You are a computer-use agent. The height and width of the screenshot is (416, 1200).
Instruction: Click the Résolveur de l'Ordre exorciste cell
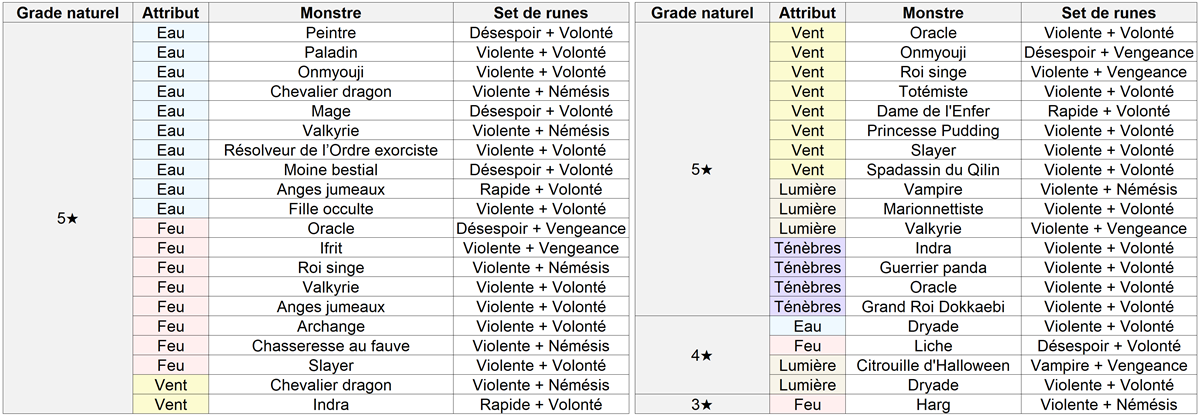pyautogui.click(x=331, y=150)
